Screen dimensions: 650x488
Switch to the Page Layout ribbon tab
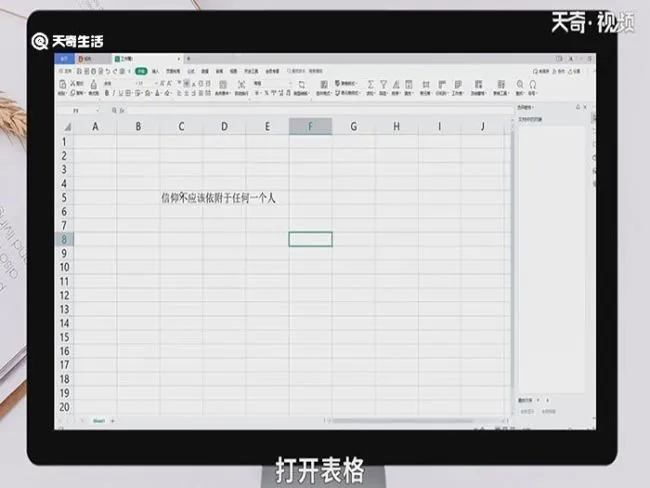click(x=173, y=71)
